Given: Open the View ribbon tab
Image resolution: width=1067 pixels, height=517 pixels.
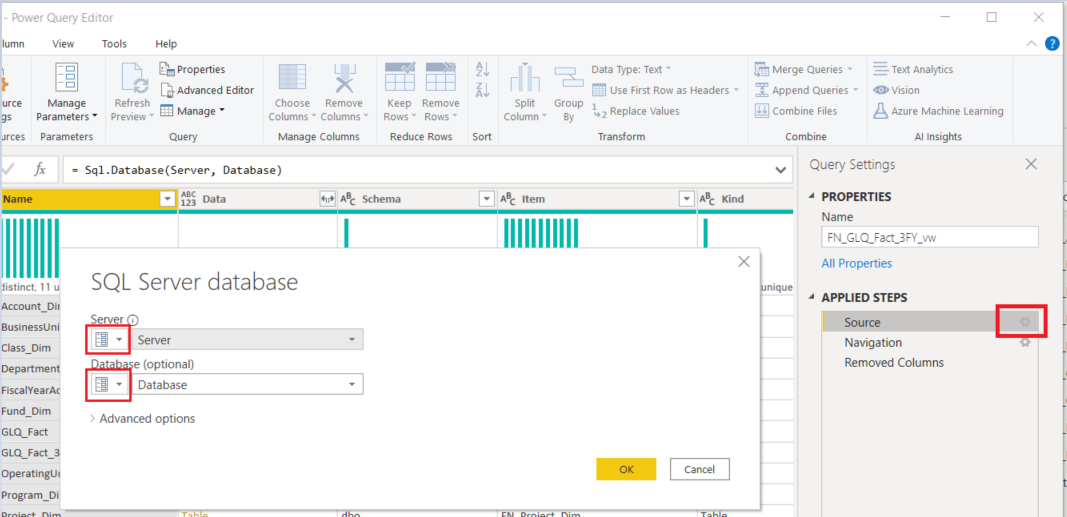Looking at the screenshot, I should click(x=63, y=44).
